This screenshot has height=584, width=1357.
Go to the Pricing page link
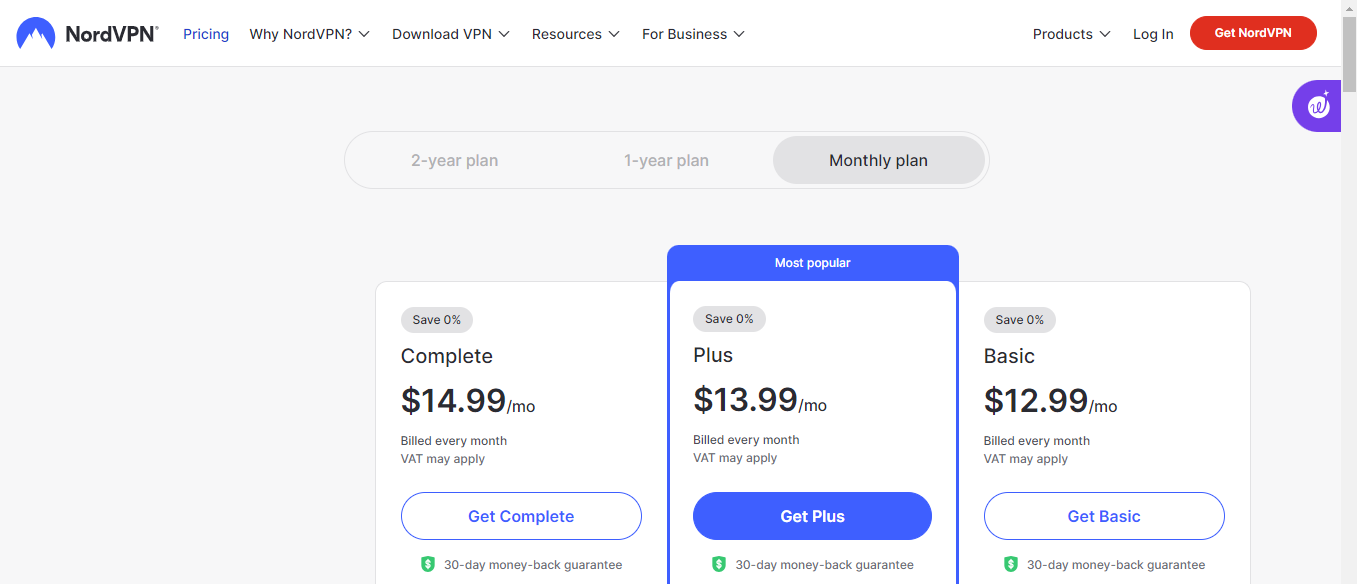coord(206,34)
